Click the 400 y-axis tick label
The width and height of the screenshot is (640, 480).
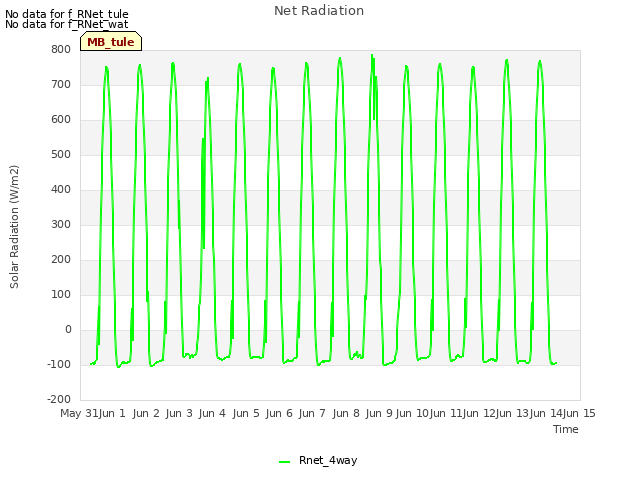tap(61, 189)
